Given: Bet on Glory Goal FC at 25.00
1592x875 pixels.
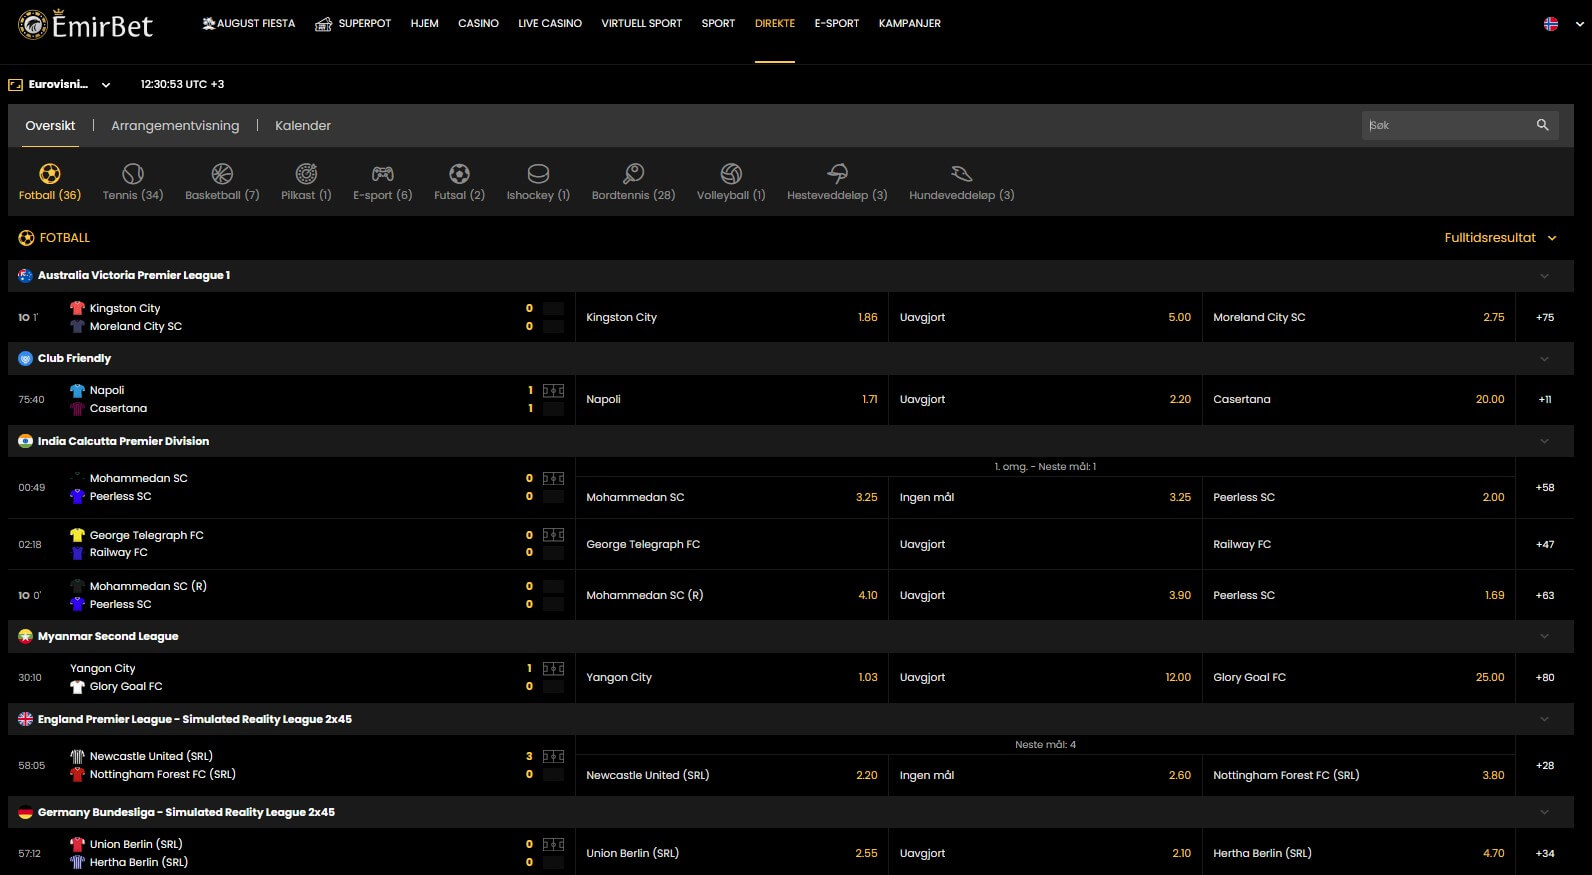Looking at the screenshot, I should (x=1359, y=678).
